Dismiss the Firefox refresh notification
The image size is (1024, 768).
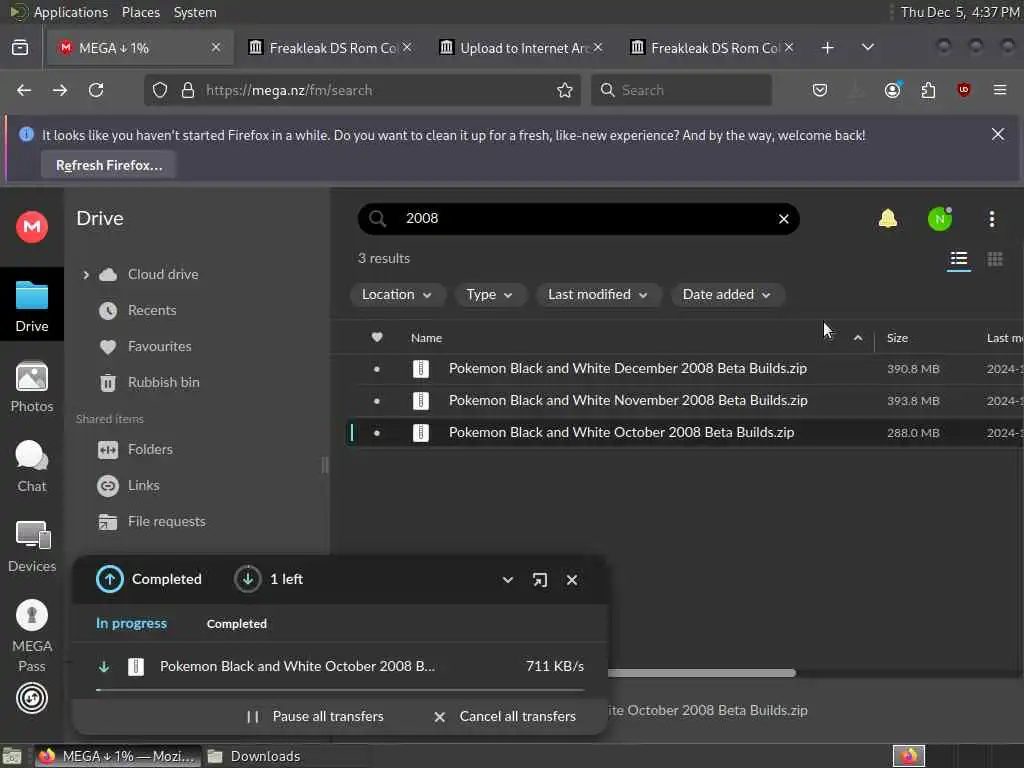pos(997,135)
